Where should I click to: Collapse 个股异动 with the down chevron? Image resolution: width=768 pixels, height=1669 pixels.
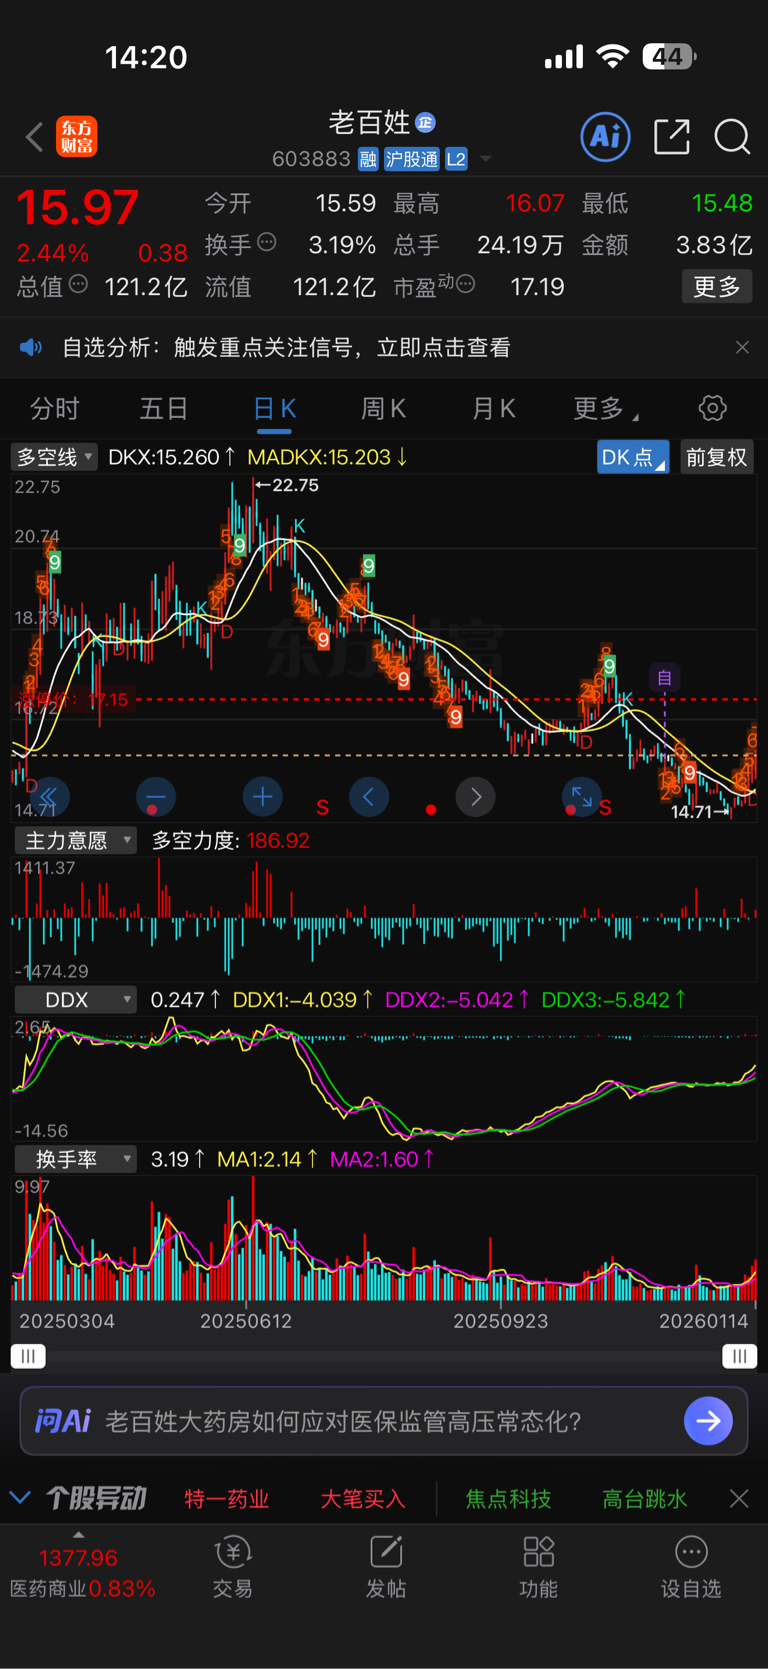coord(20,1498)
